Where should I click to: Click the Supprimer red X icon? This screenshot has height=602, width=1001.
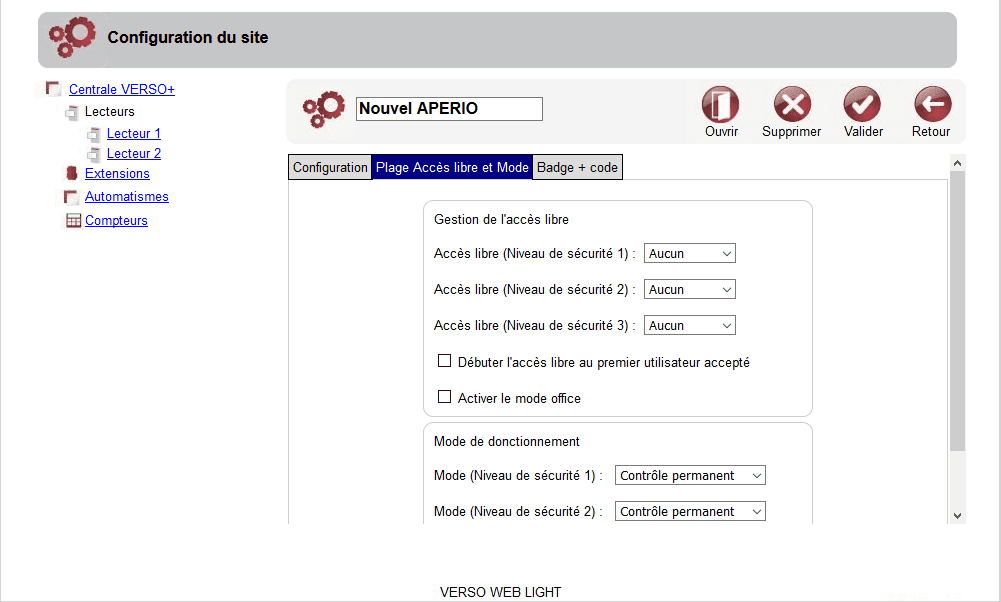click(792, 104)
